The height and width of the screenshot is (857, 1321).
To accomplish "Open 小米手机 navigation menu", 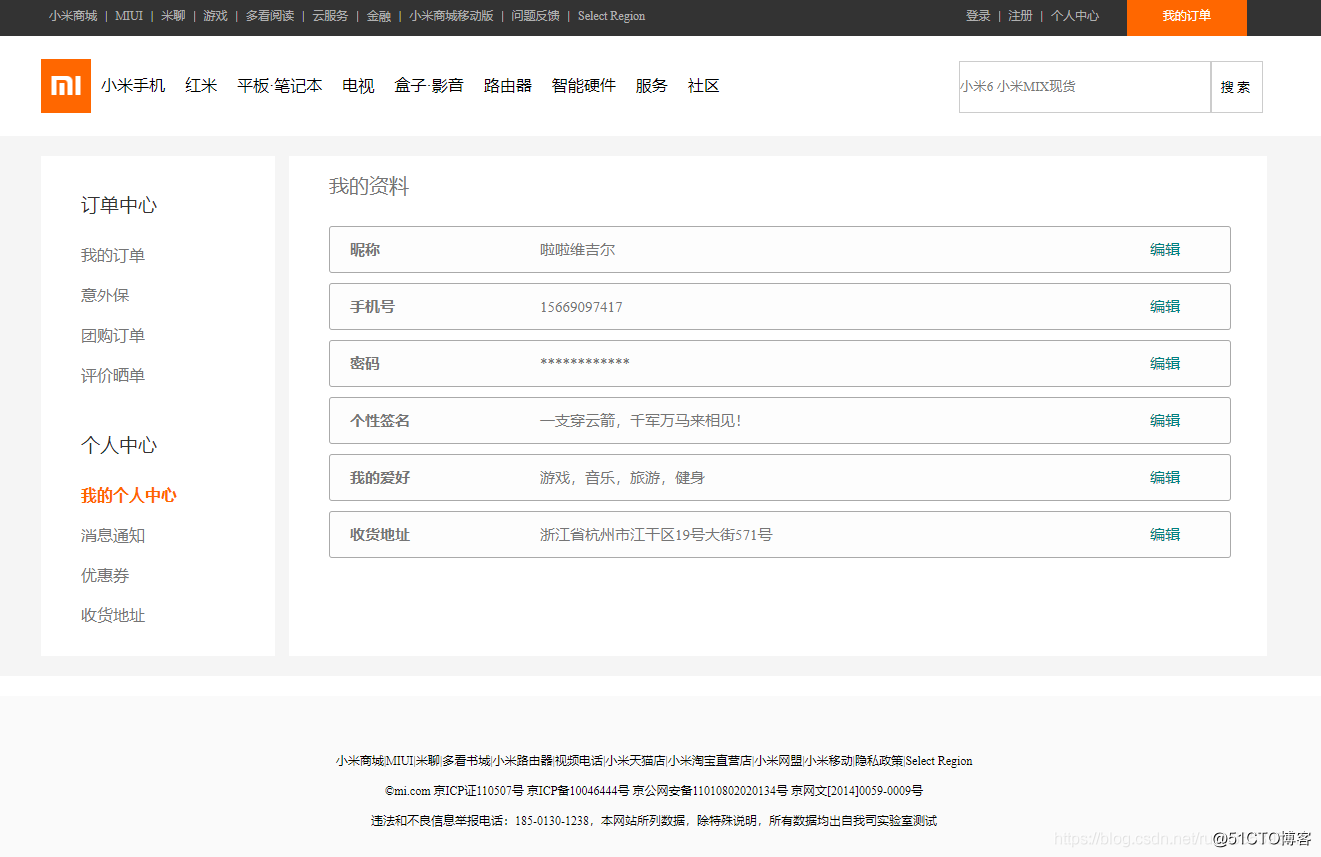I will 133,86.
